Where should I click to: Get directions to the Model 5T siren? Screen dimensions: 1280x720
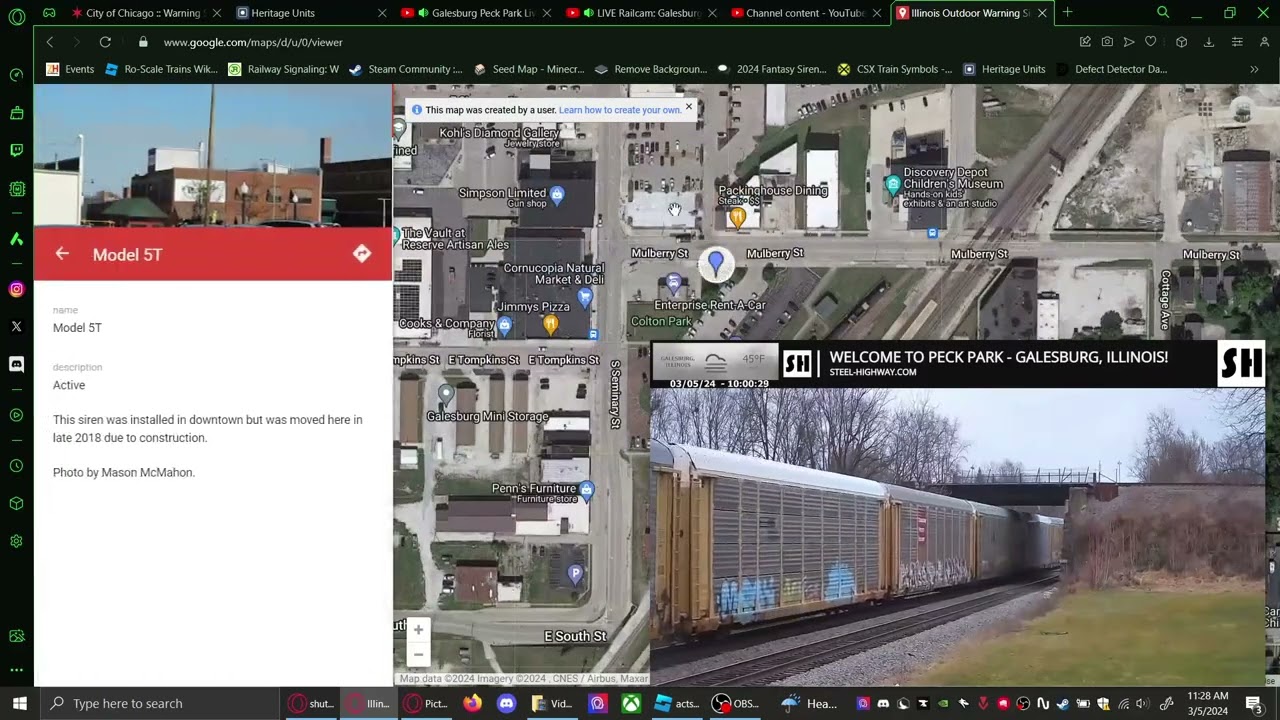click(x=362, y=254)
